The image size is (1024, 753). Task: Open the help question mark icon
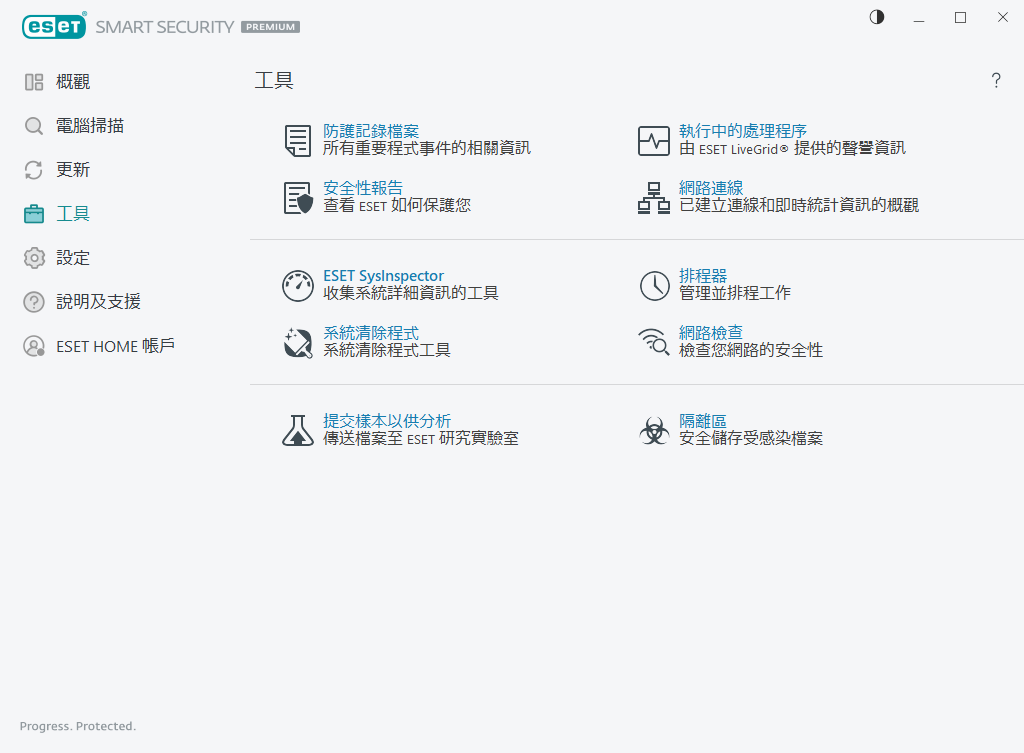(996, 80)
